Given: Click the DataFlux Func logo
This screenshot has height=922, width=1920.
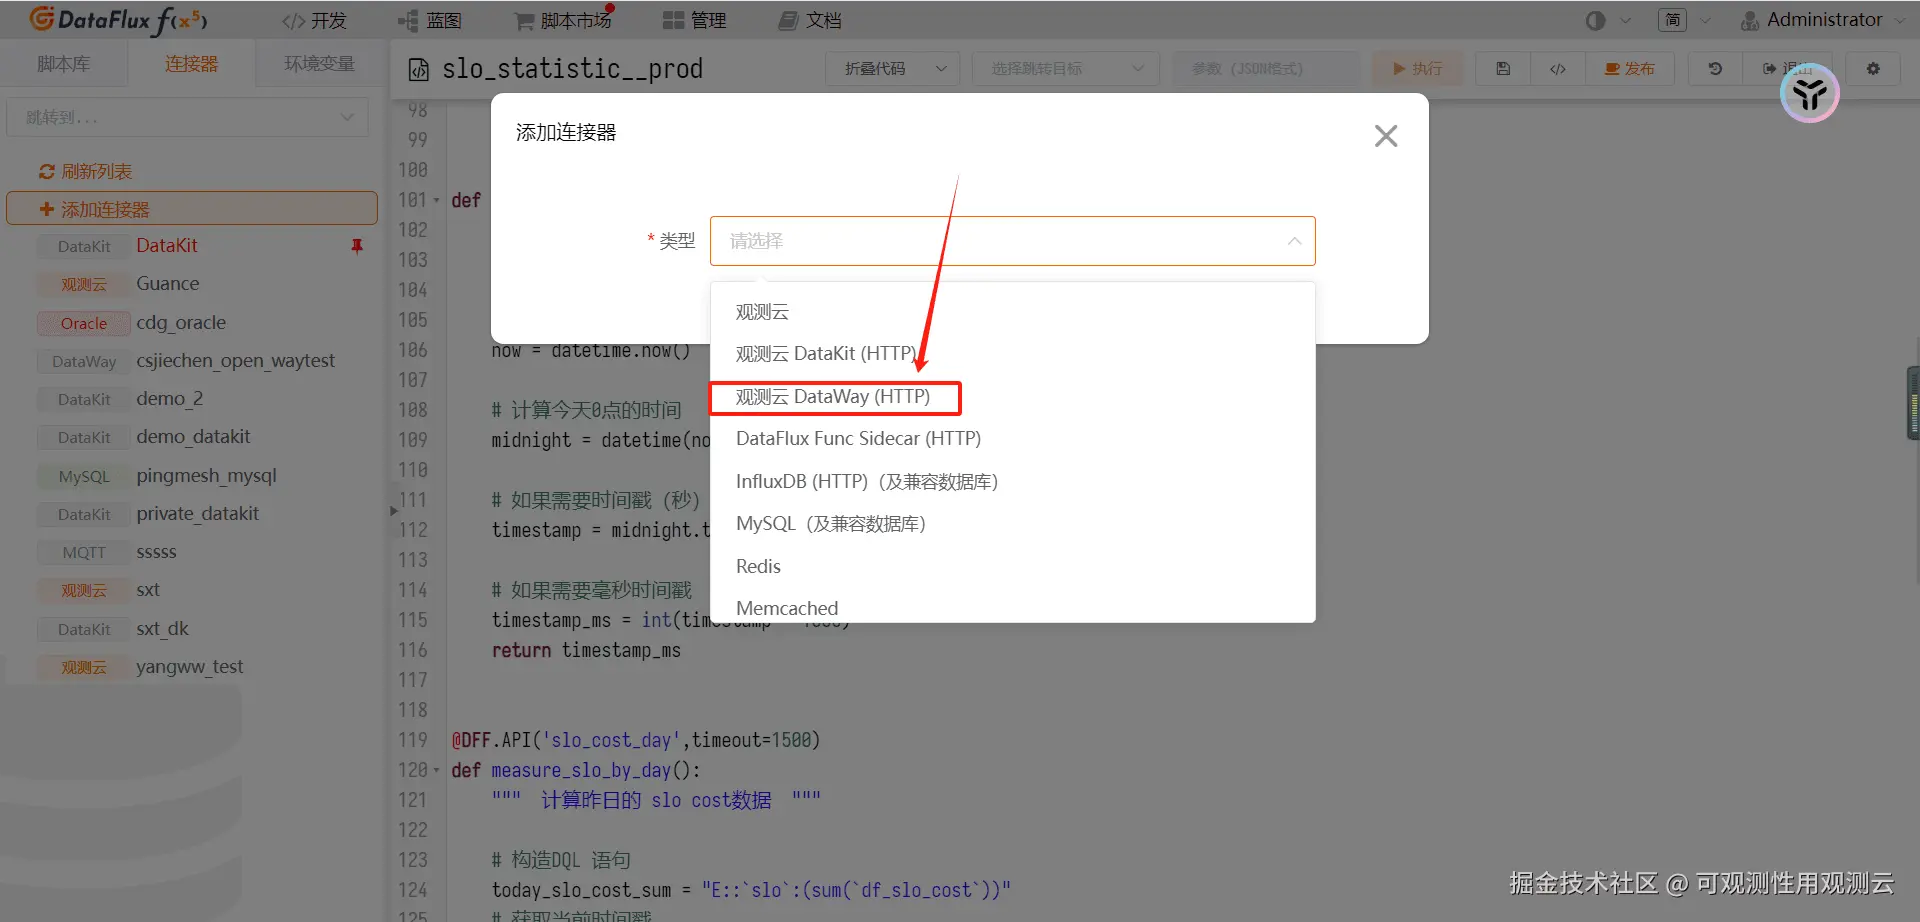Looking at the screenshot, I should (118, 20).
